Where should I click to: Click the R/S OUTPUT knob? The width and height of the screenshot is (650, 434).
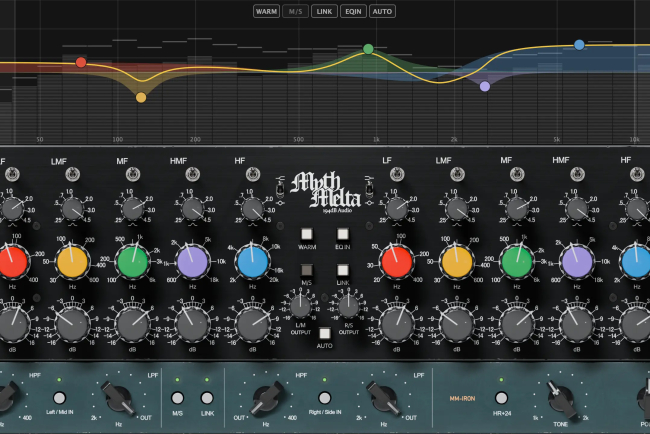[349, 307]
